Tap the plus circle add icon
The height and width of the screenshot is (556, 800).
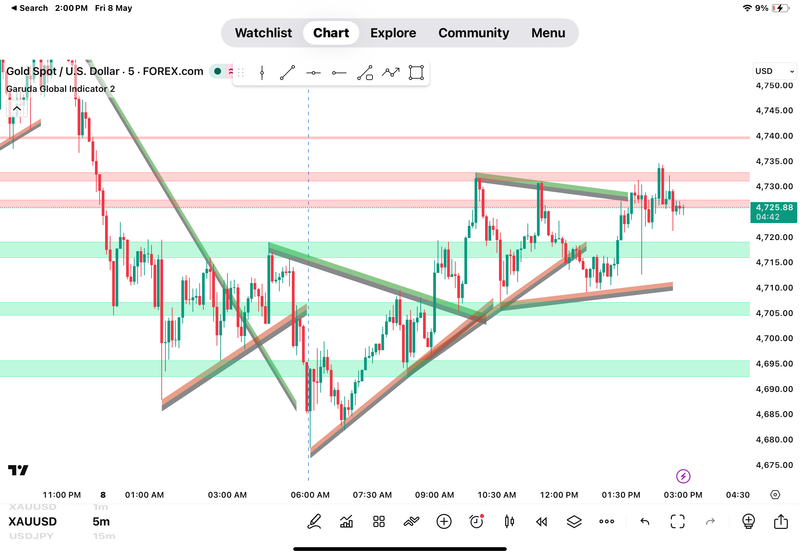click(x=444, y=521)
